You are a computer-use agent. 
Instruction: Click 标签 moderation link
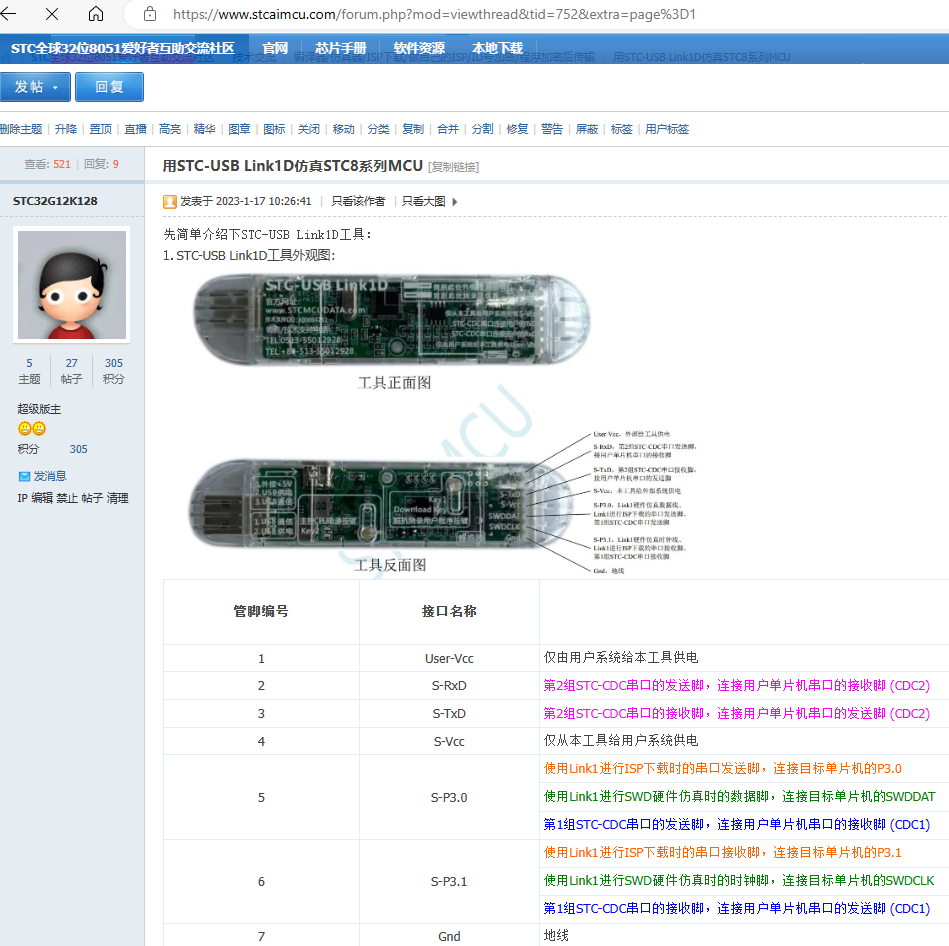pyautogui.click(x=622, y=129)
